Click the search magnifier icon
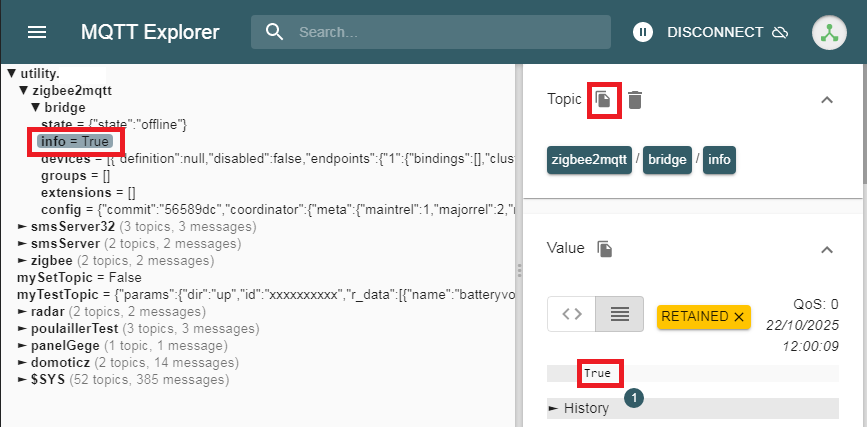Screen dimensions: 867x427 pos(275,32)
